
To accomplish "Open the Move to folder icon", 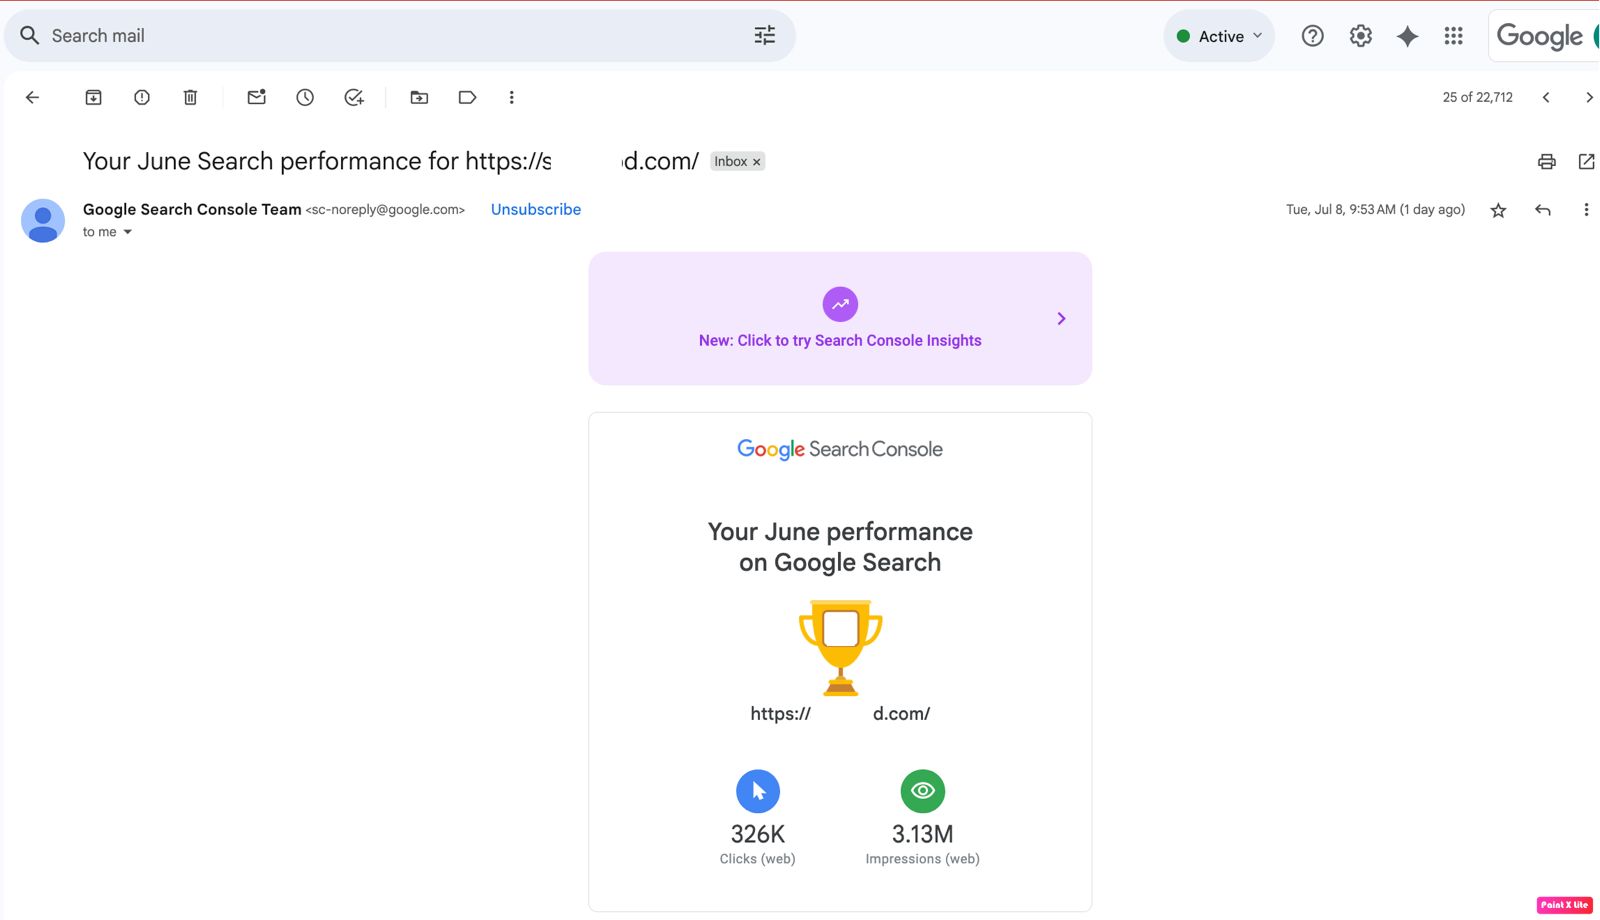I will (x=419, y=97).
